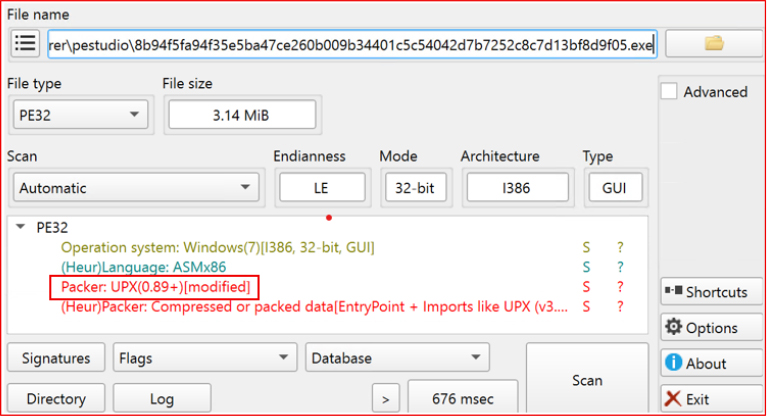Open the recent files list icon
This screenshot has height=416, width=767.
[x=25, y=44]
